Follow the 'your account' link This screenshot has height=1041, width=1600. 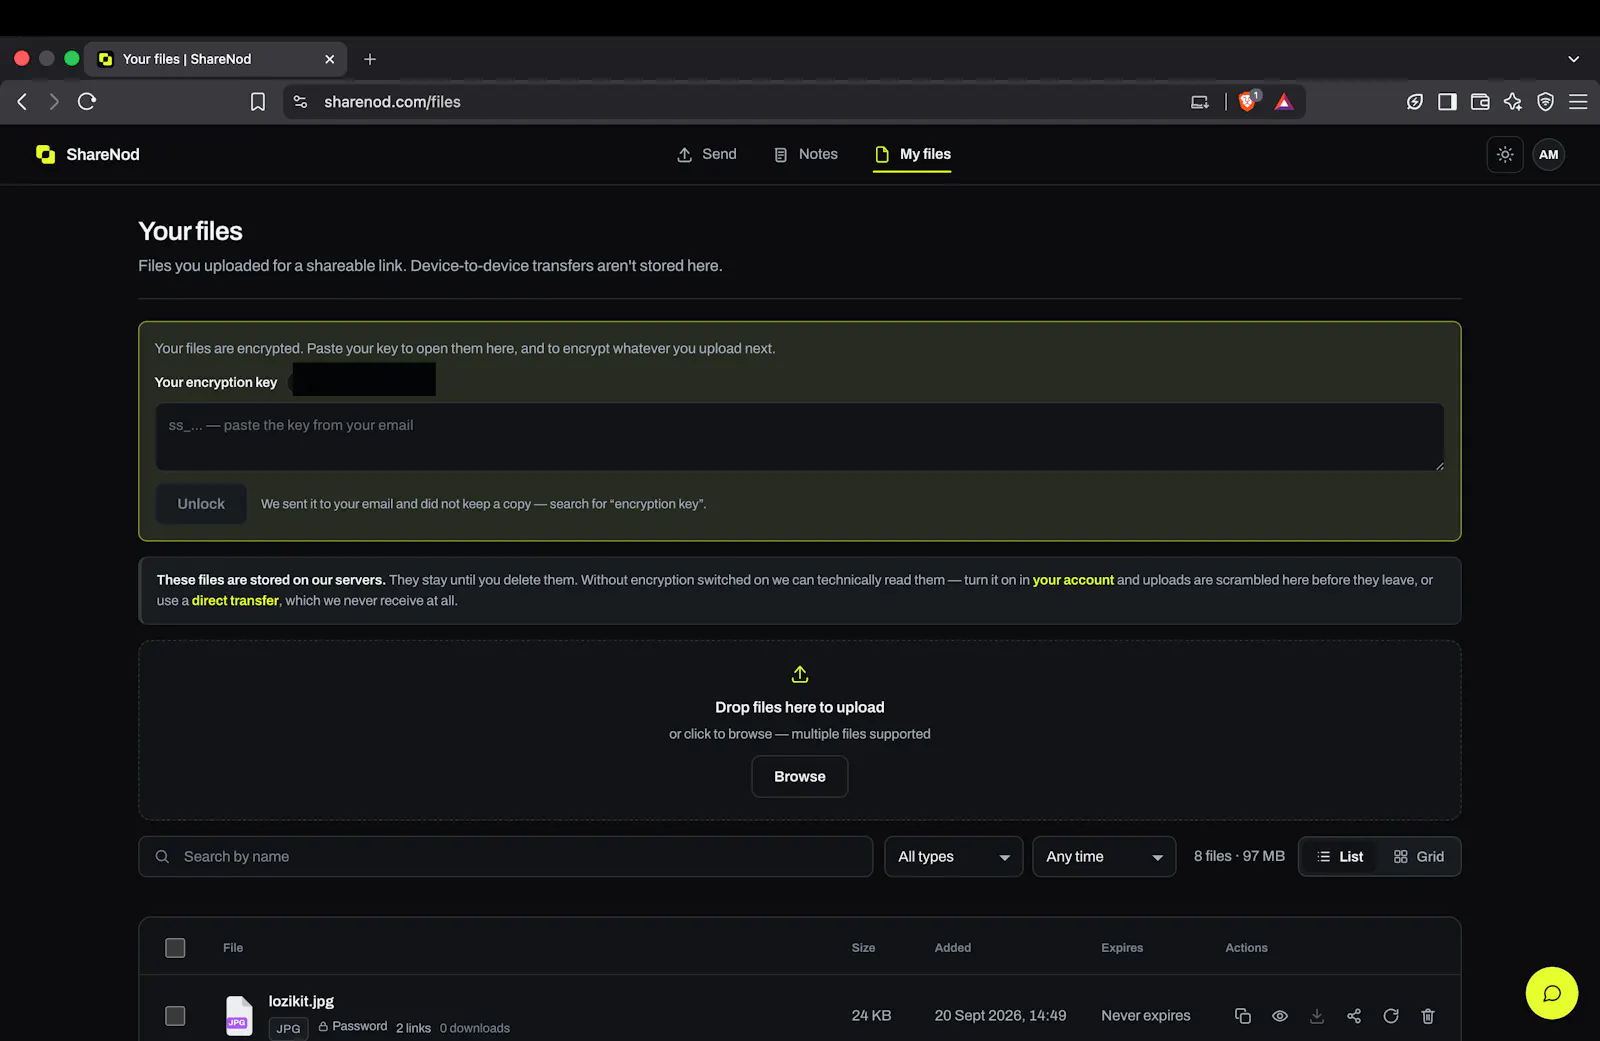tap(1073, 580)
